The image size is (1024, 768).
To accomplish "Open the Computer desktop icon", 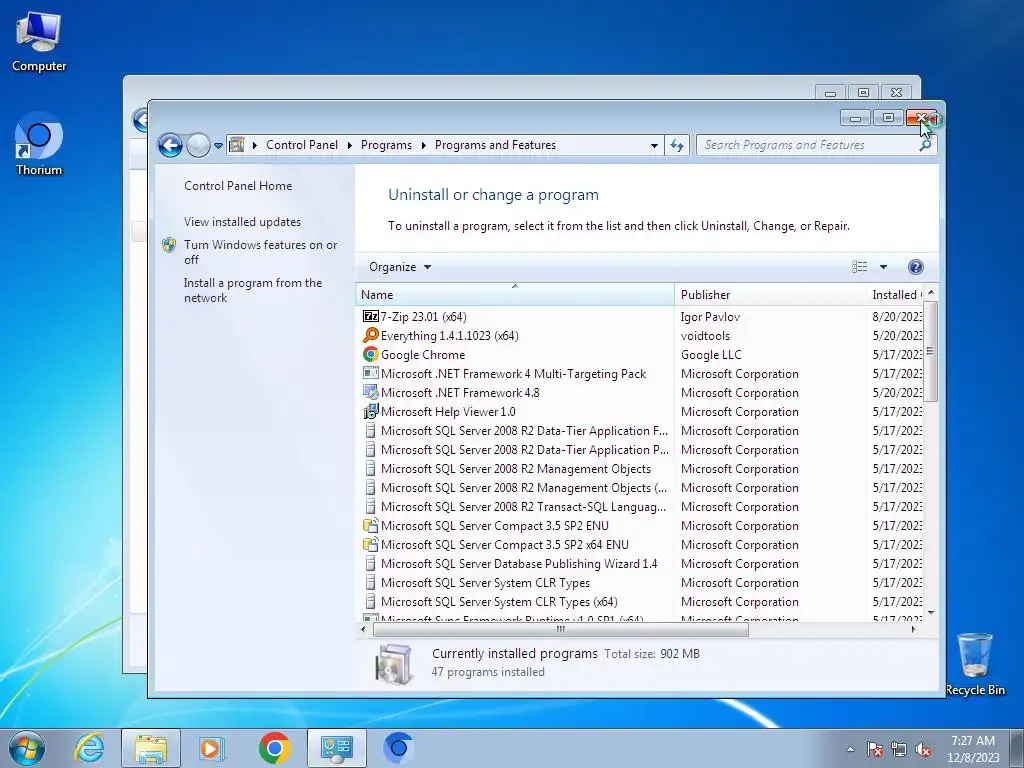I will click(x=39, y=41).
